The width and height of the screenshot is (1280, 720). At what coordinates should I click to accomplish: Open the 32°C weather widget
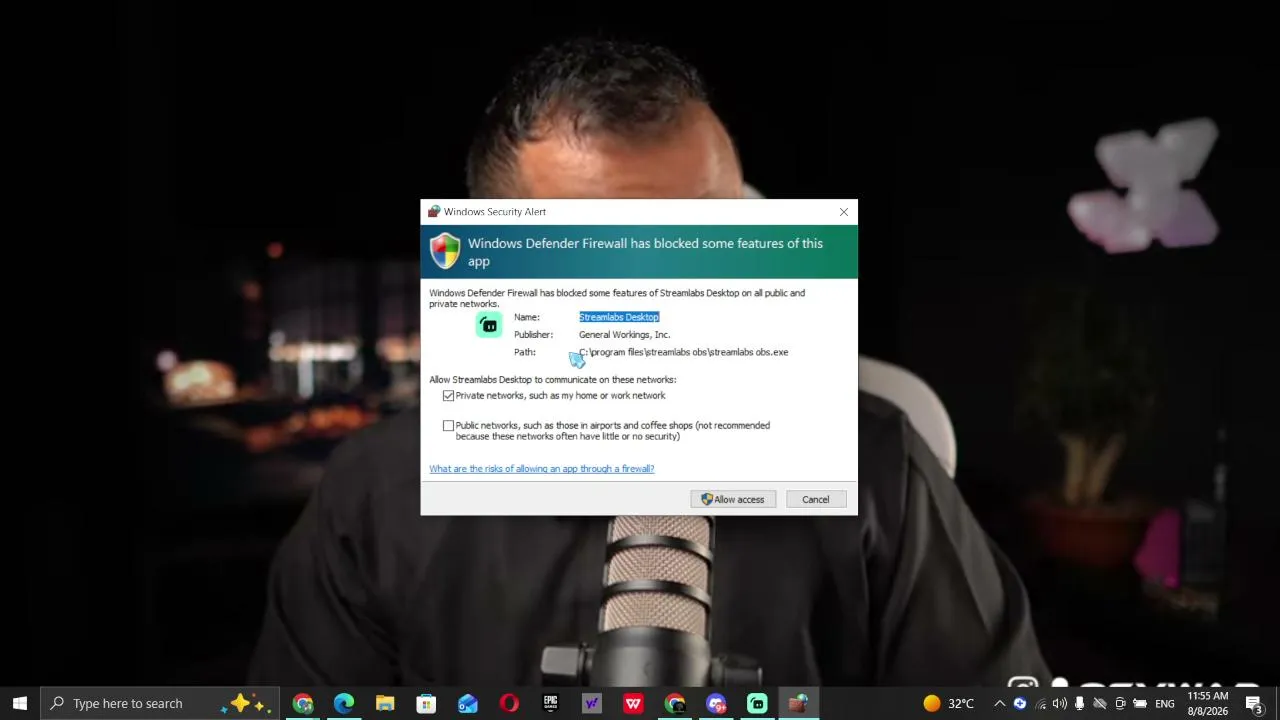[948, 703]
